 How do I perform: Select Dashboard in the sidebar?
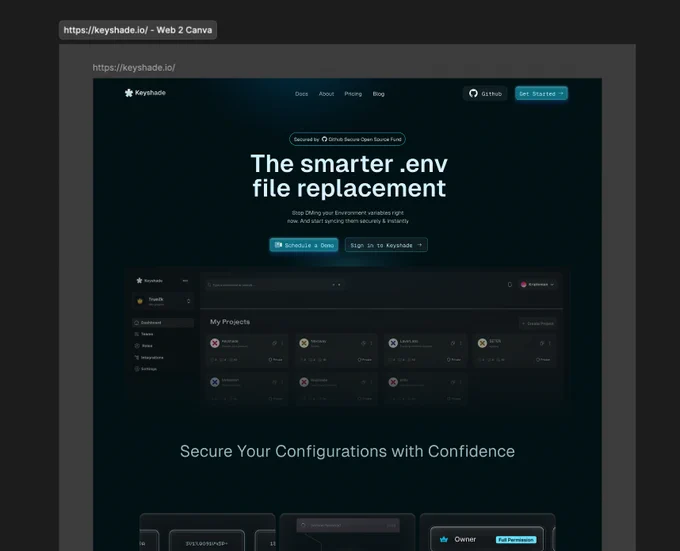point(163,323)
